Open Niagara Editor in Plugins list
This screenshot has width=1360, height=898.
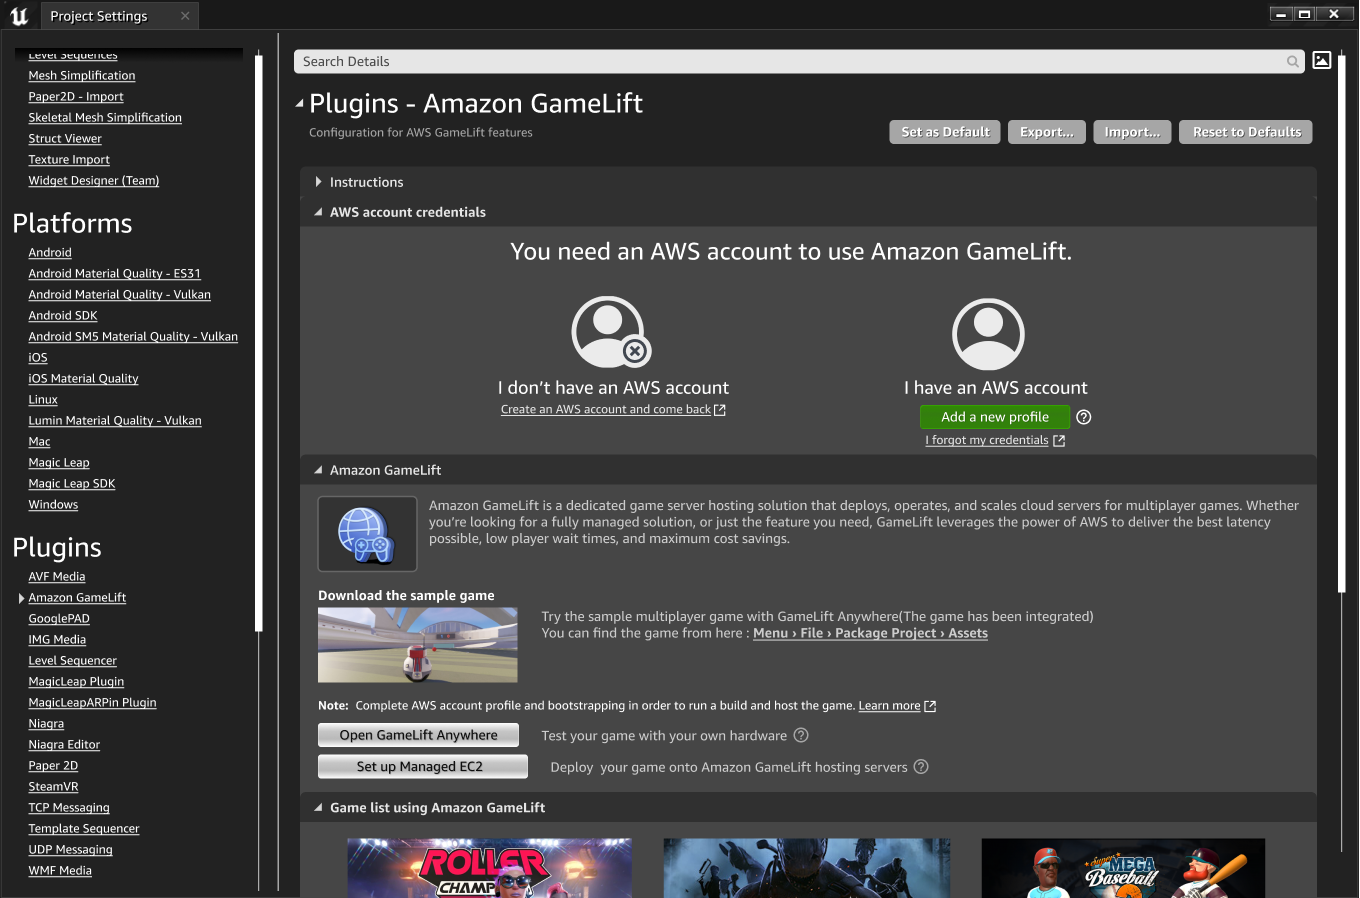point(64,745)
